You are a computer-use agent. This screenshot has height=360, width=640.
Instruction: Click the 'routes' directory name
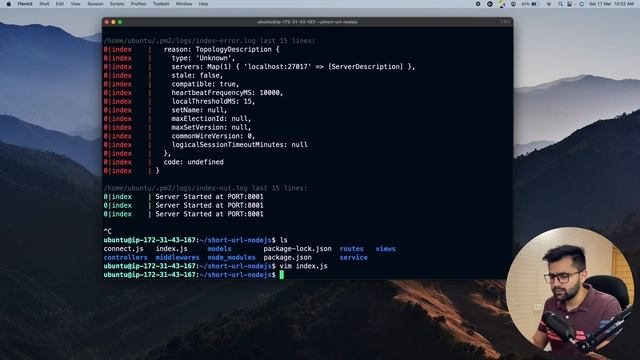tap(351, 249)
